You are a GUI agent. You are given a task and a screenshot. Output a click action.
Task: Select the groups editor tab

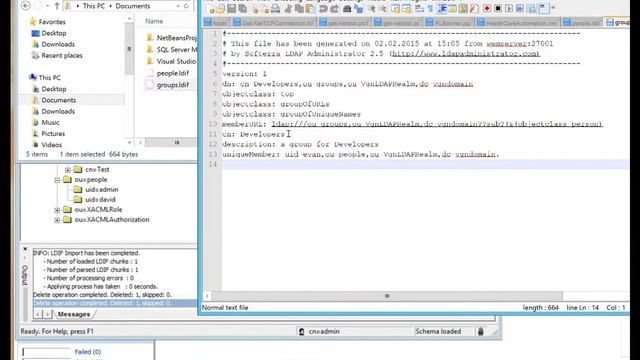click(617, 22)
